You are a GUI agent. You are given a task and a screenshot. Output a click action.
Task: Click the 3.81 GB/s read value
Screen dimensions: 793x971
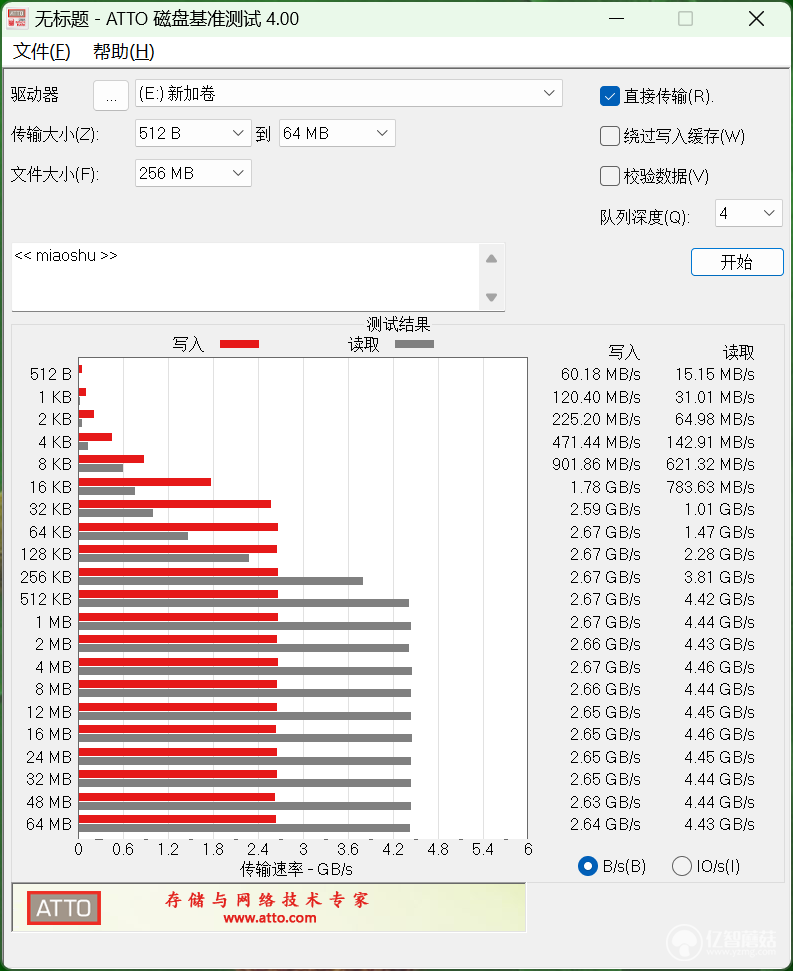click(x=719, y=577)
